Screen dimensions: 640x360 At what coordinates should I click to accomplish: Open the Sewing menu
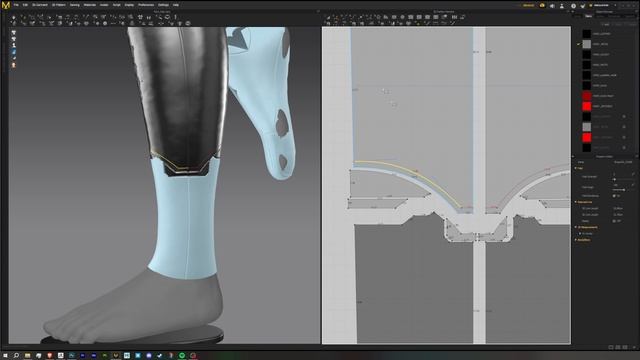point(75,5)
